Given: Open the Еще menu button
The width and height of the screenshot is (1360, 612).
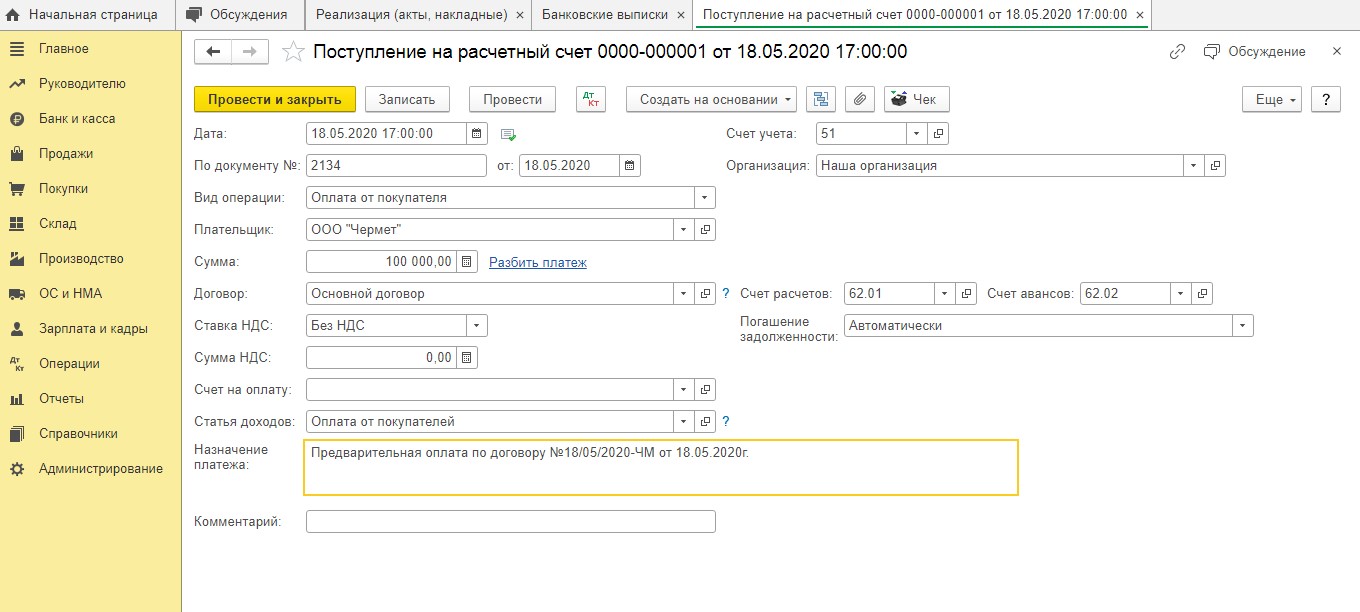Looking at the screenshot, I should pyautogui.click(x=1272, y=99).
